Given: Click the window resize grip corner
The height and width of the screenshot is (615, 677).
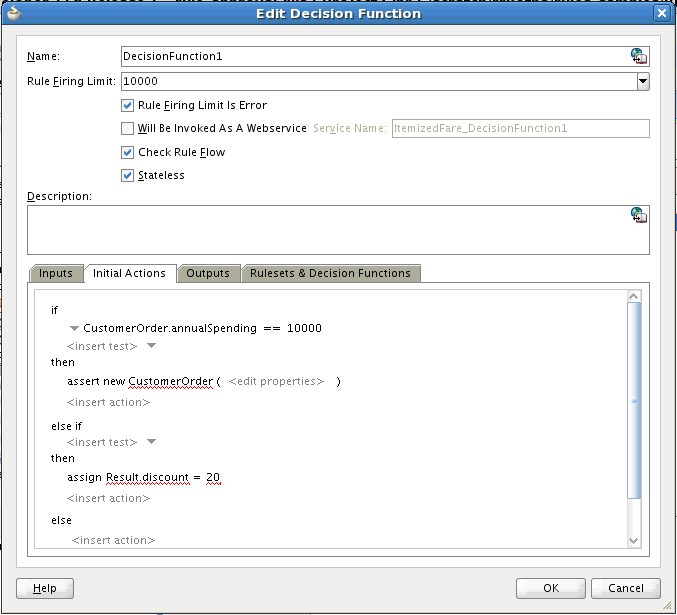Looking at the screenshot, I should pos(667,605).
